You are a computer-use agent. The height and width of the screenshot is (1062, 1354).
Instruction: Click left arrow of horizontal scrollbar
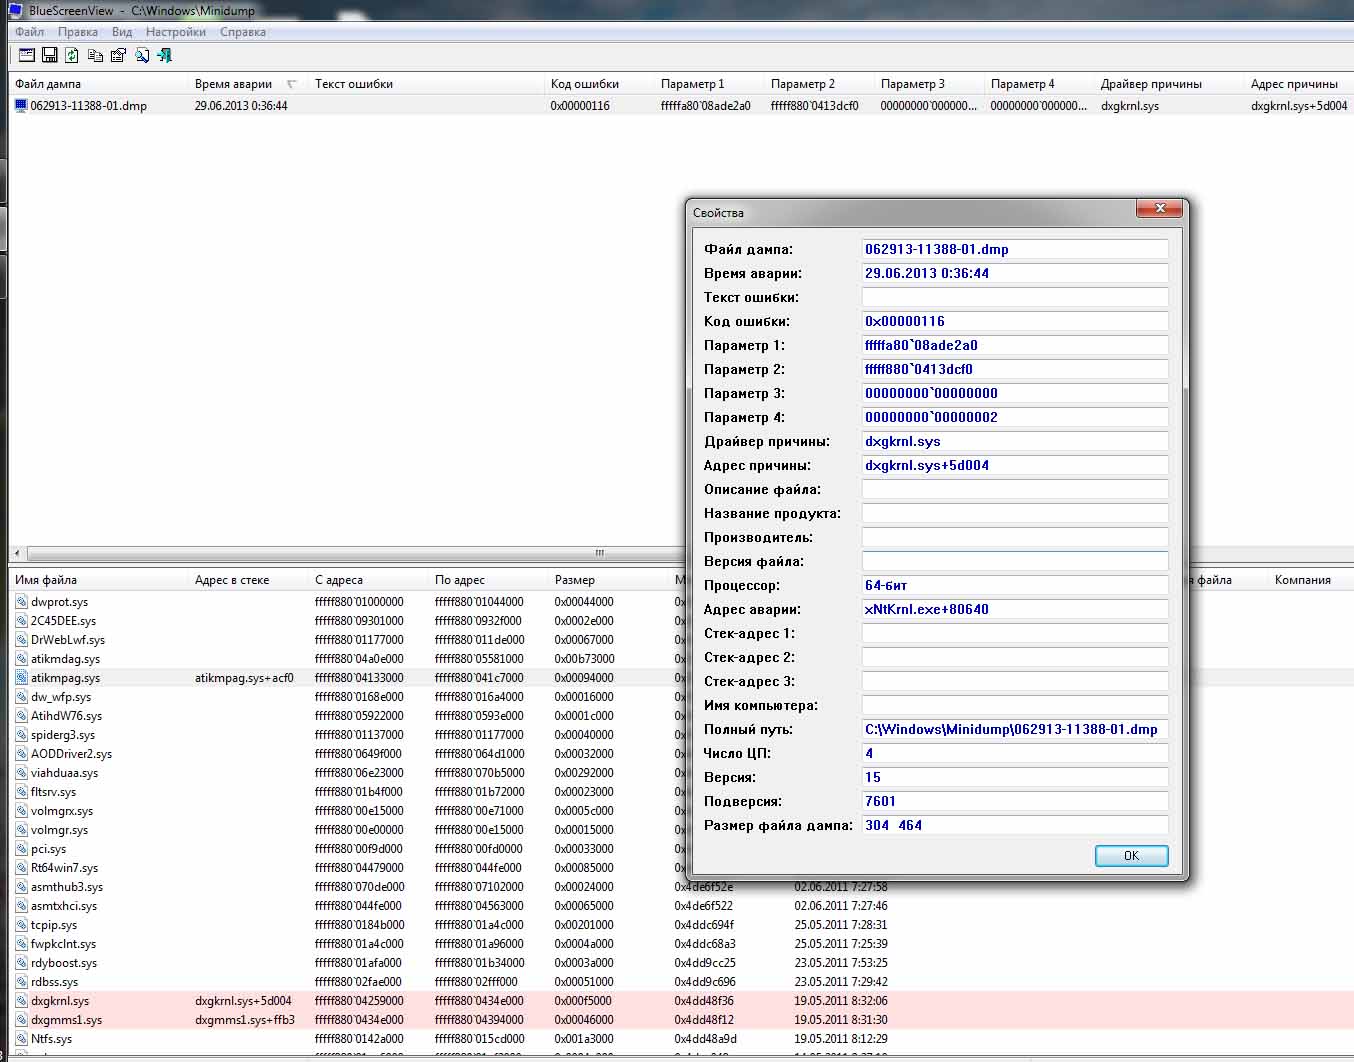click(x=17, y=553)
